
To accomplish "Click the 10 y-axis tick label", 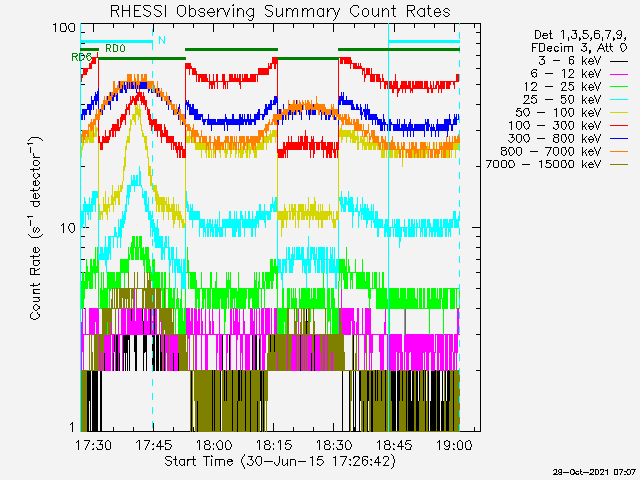I will coord(68,228).
